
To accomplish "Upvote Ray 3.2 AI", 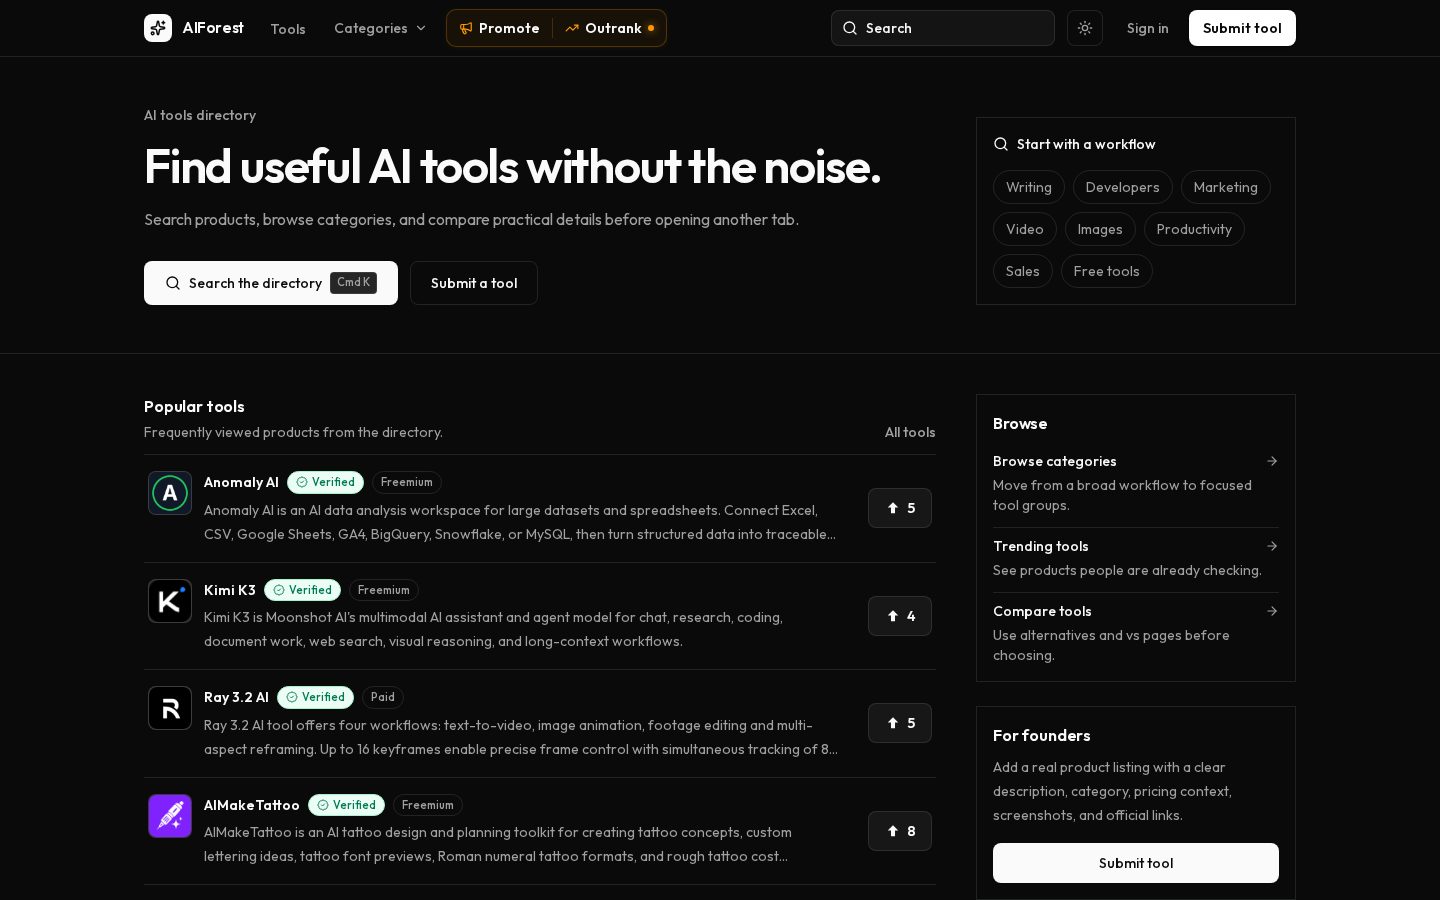I will (900, 723).
